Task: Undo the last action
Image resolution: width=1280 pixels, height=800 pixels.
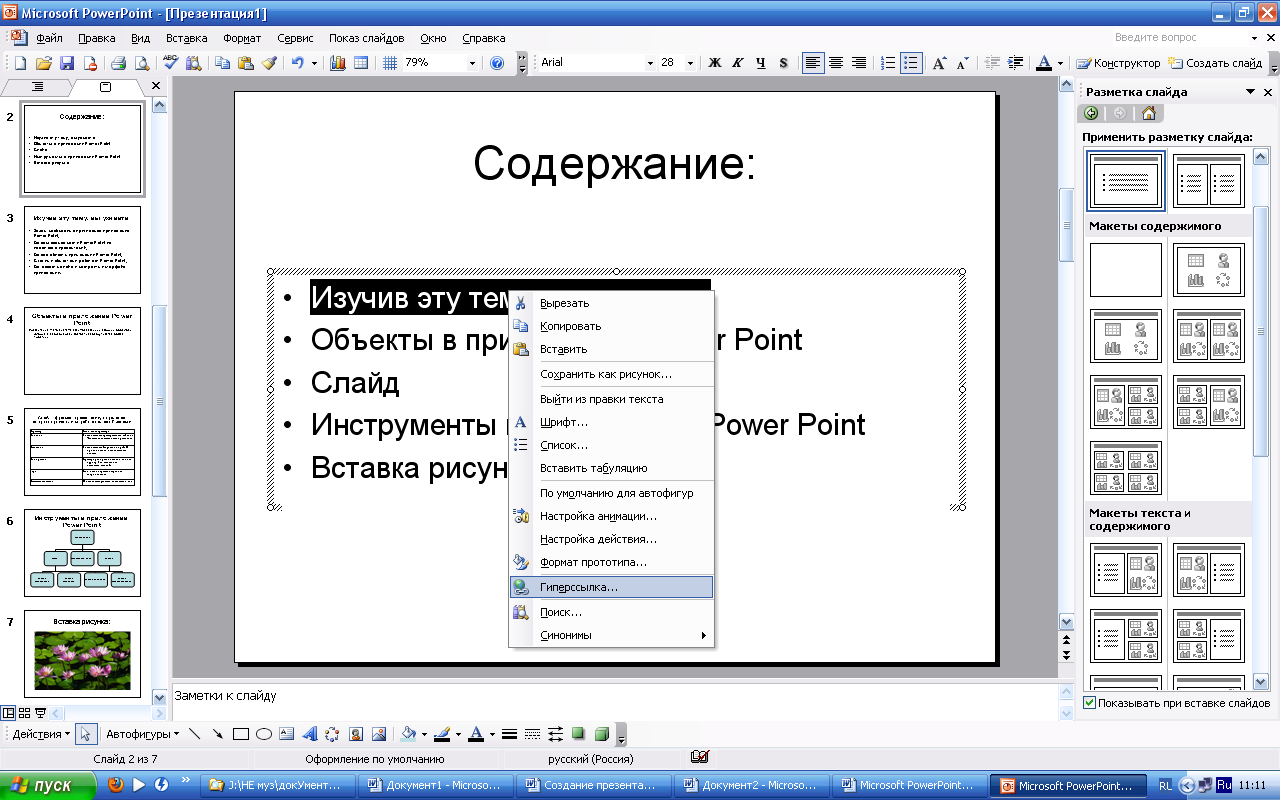Action: click(x=297, y=63)
